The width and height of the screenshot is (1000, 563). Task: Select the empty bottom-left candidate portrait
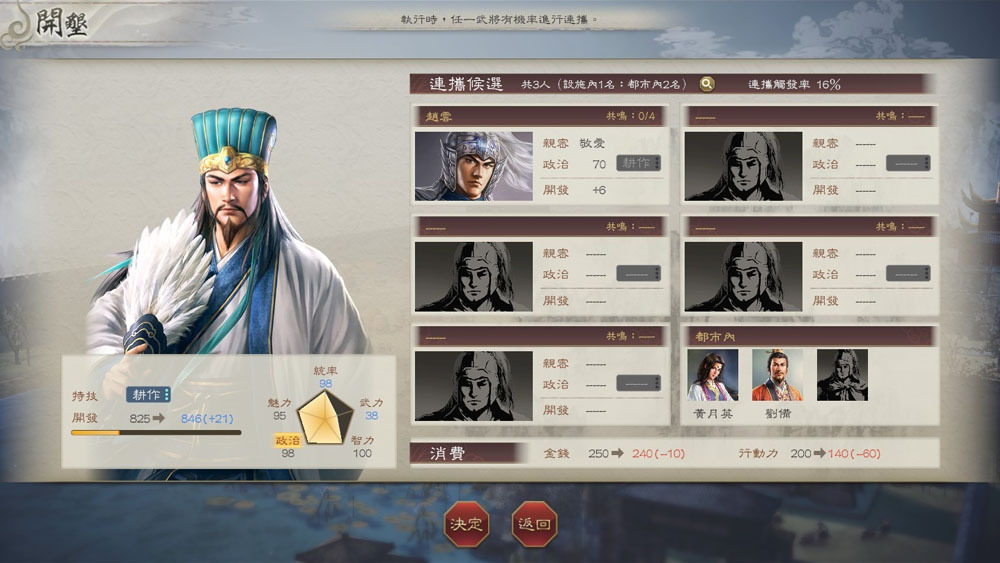pos(473,386)
